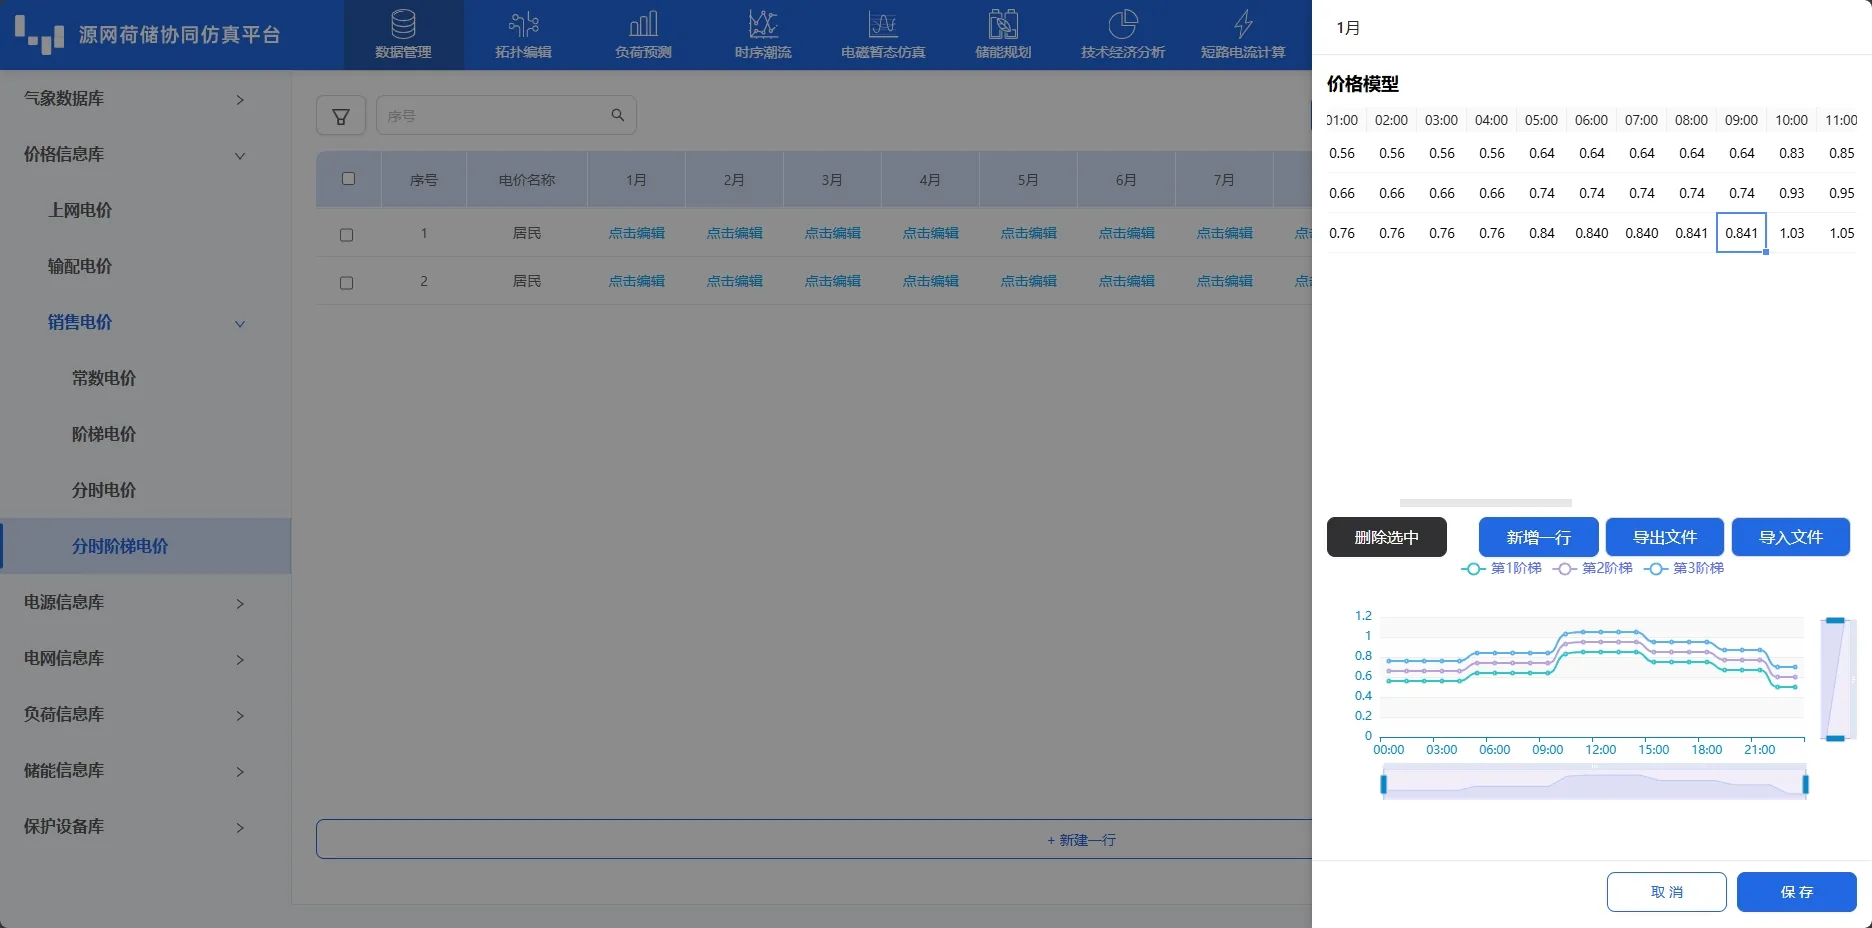Click the 导入文件 button

click(1790, 537)
